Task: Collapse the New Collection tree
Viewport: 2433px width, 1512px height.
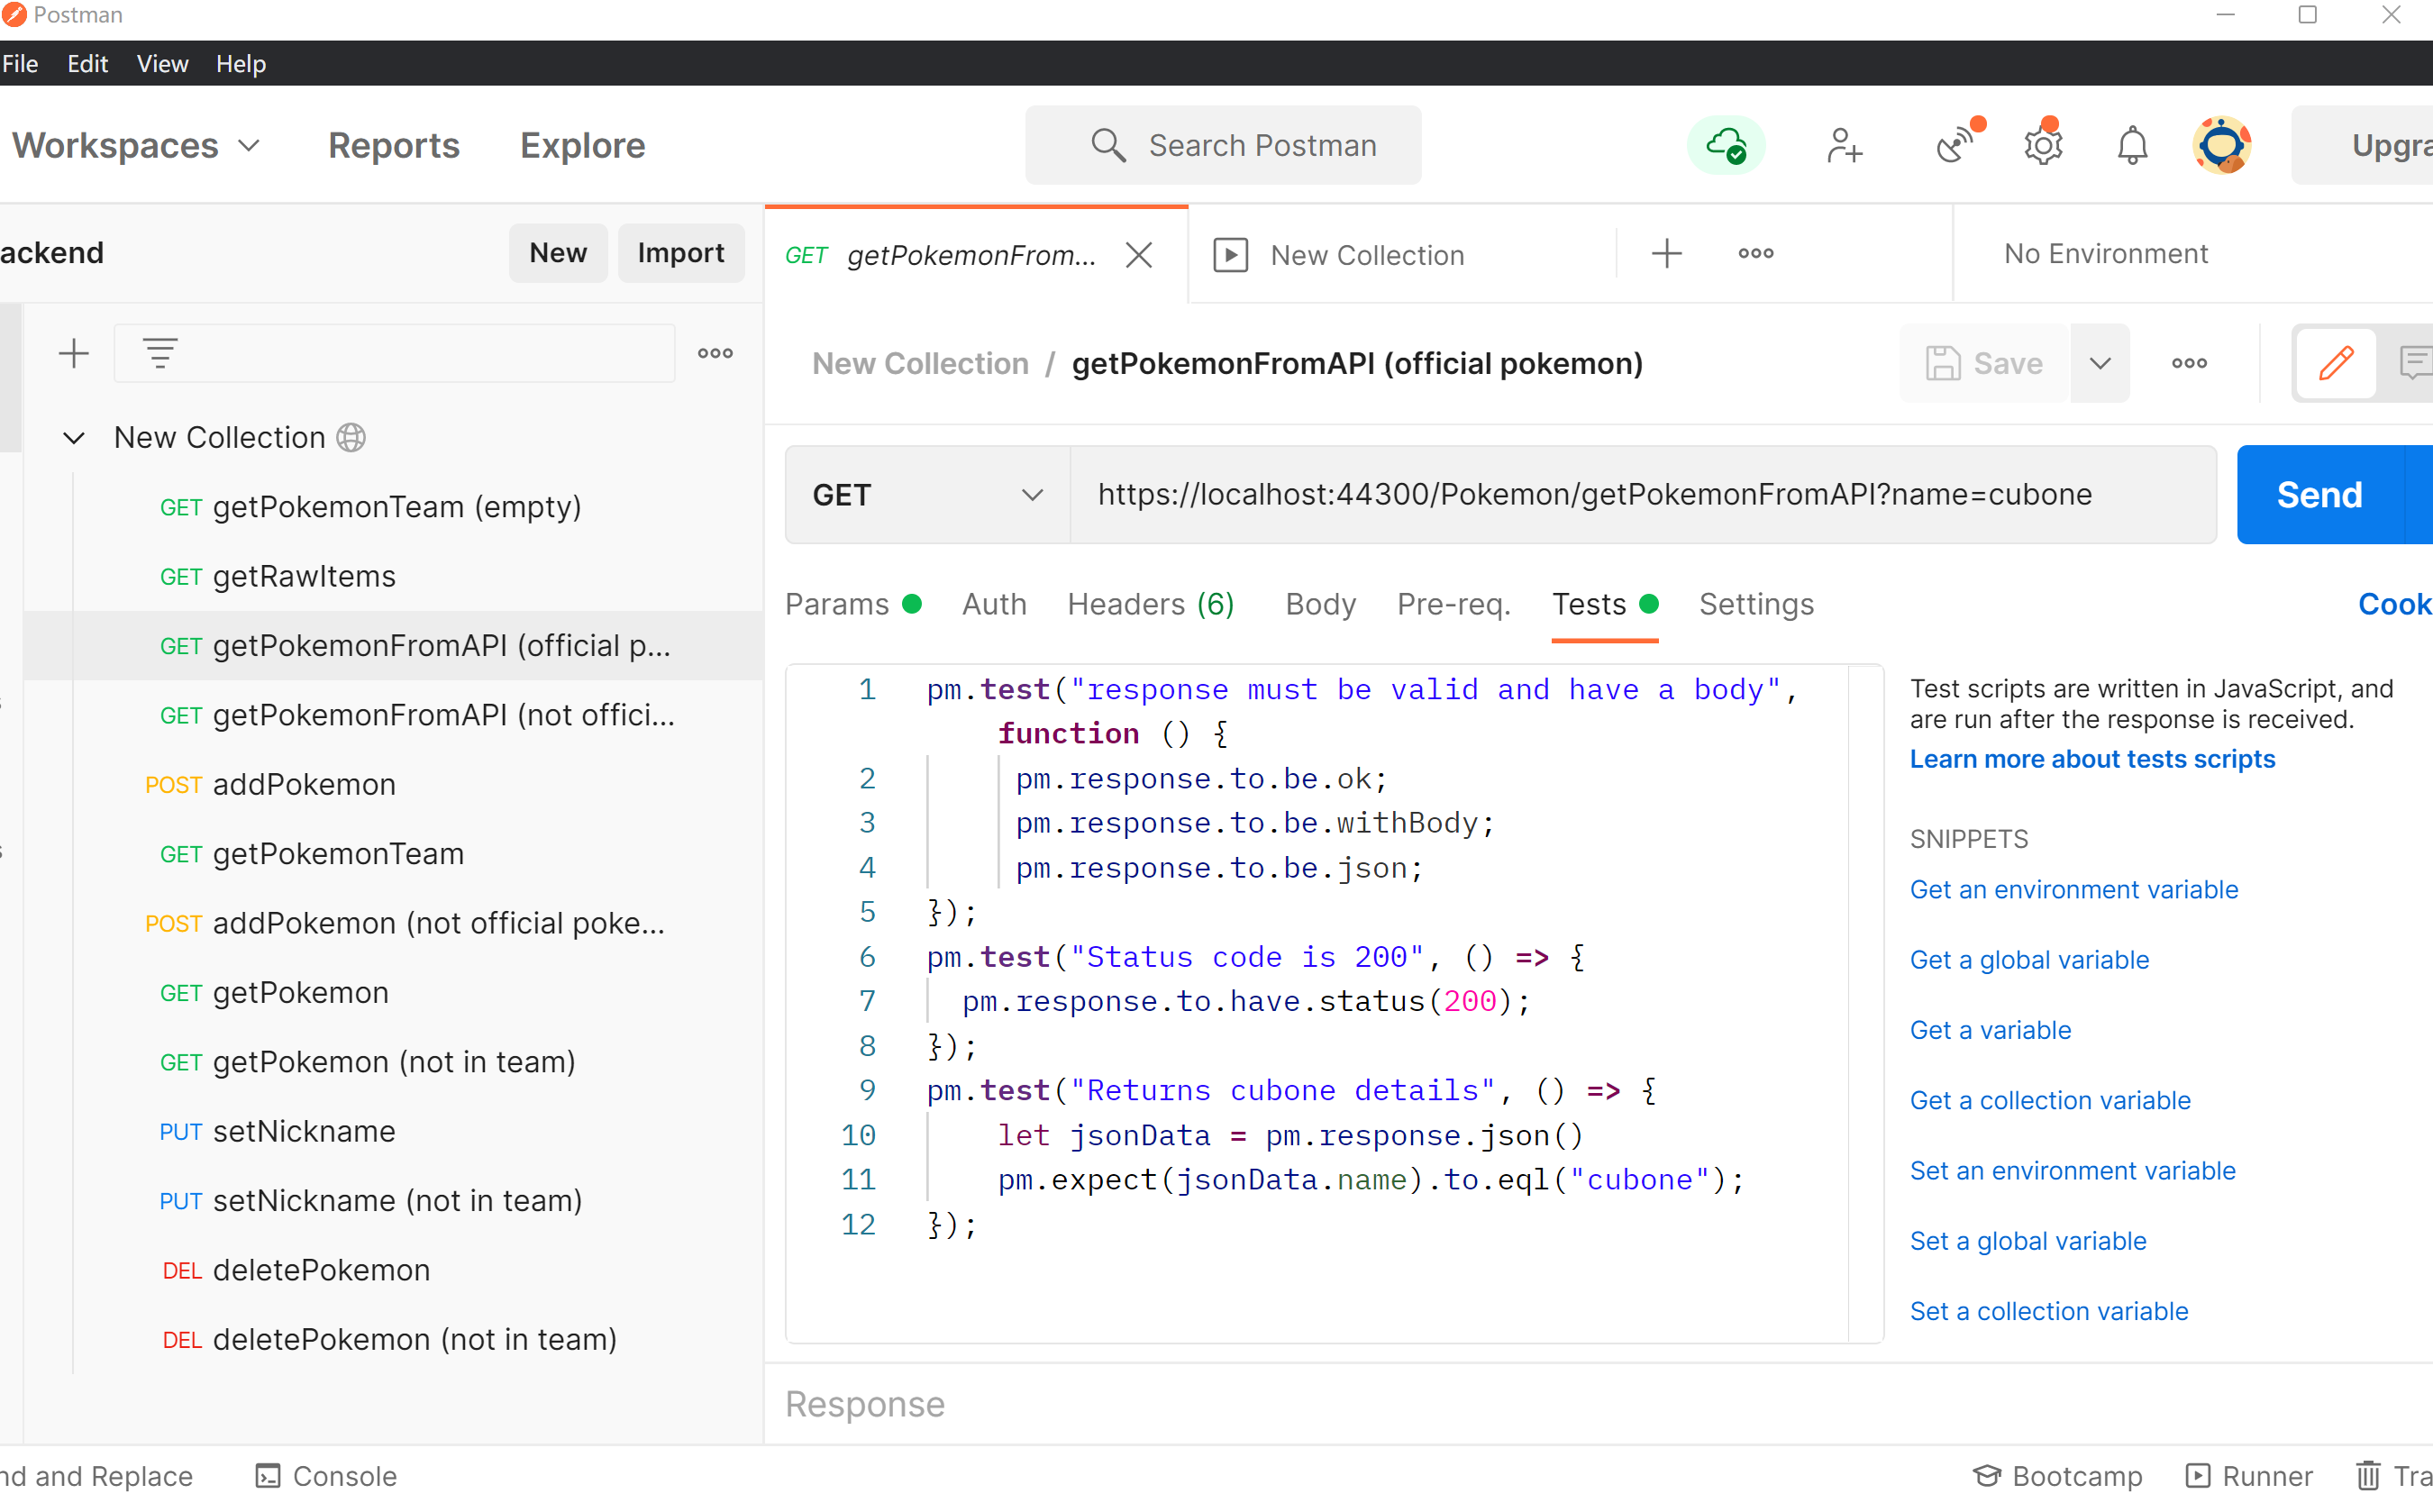Action: (73, 437)
